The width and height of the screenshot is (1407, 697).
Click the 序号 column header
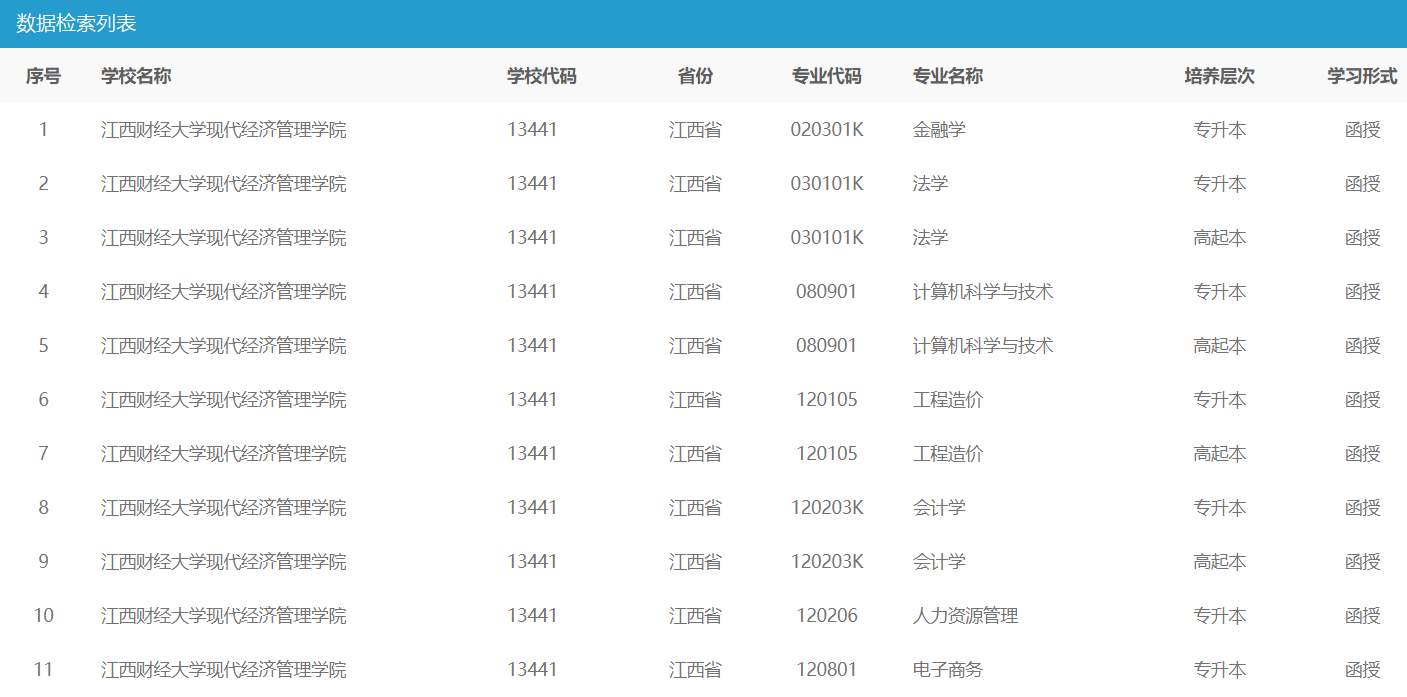[x=43, y=76]
